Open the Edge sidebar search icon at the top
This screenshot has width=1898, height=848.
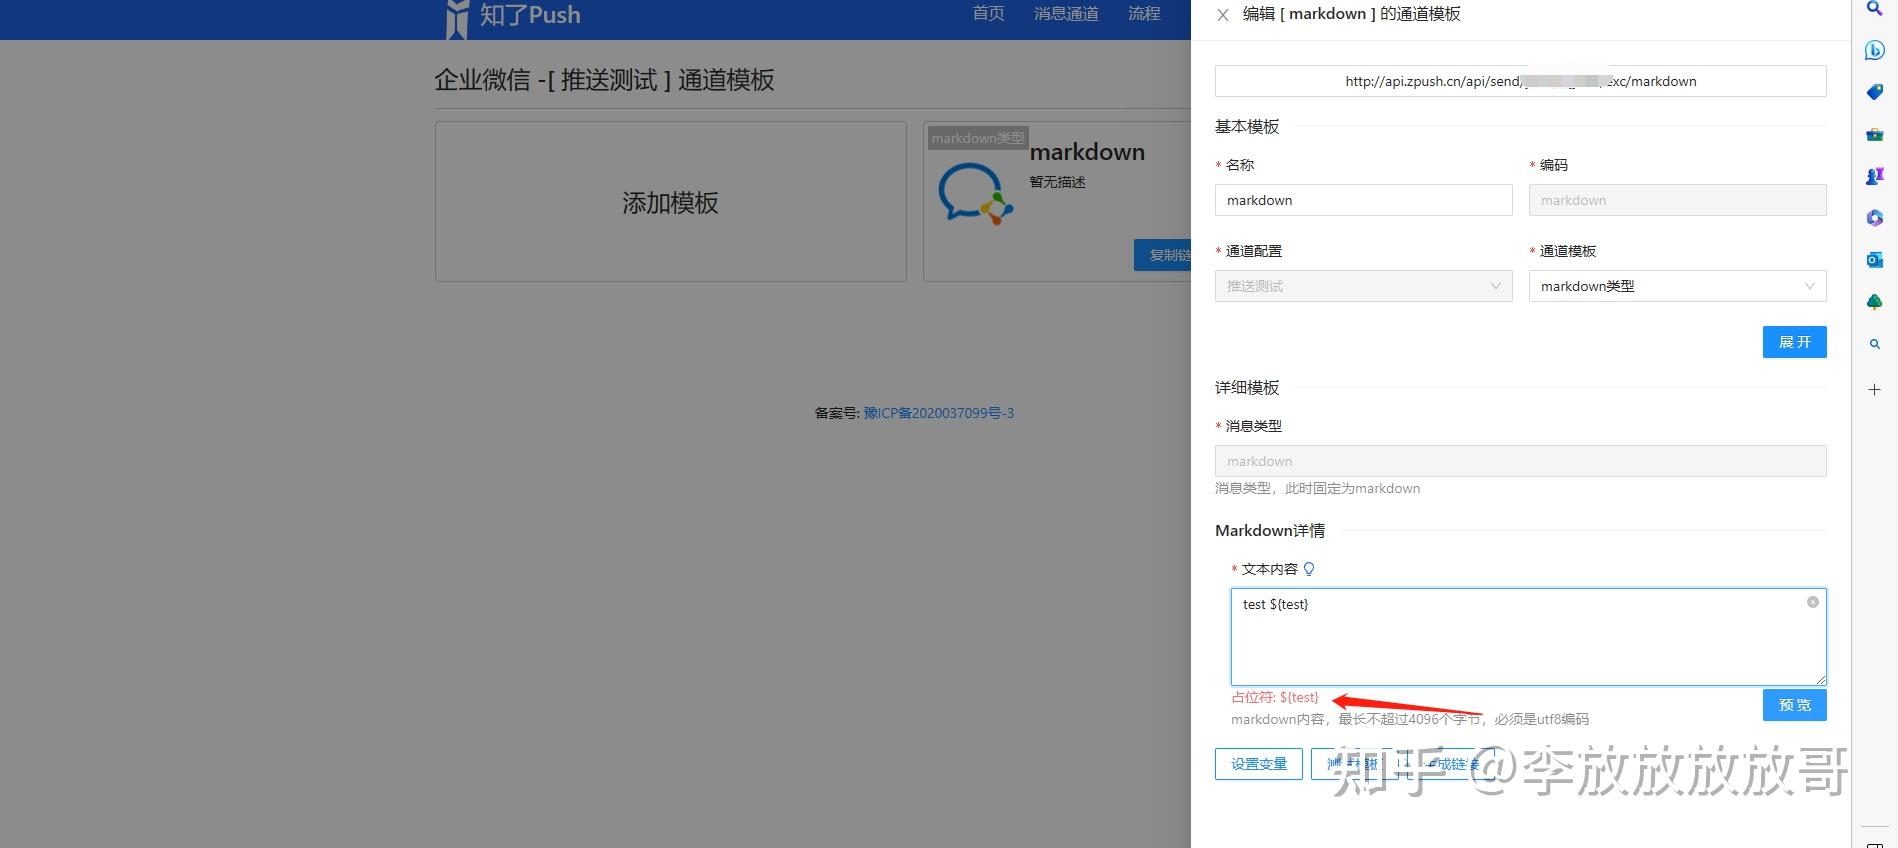[x=1875, y=8]
